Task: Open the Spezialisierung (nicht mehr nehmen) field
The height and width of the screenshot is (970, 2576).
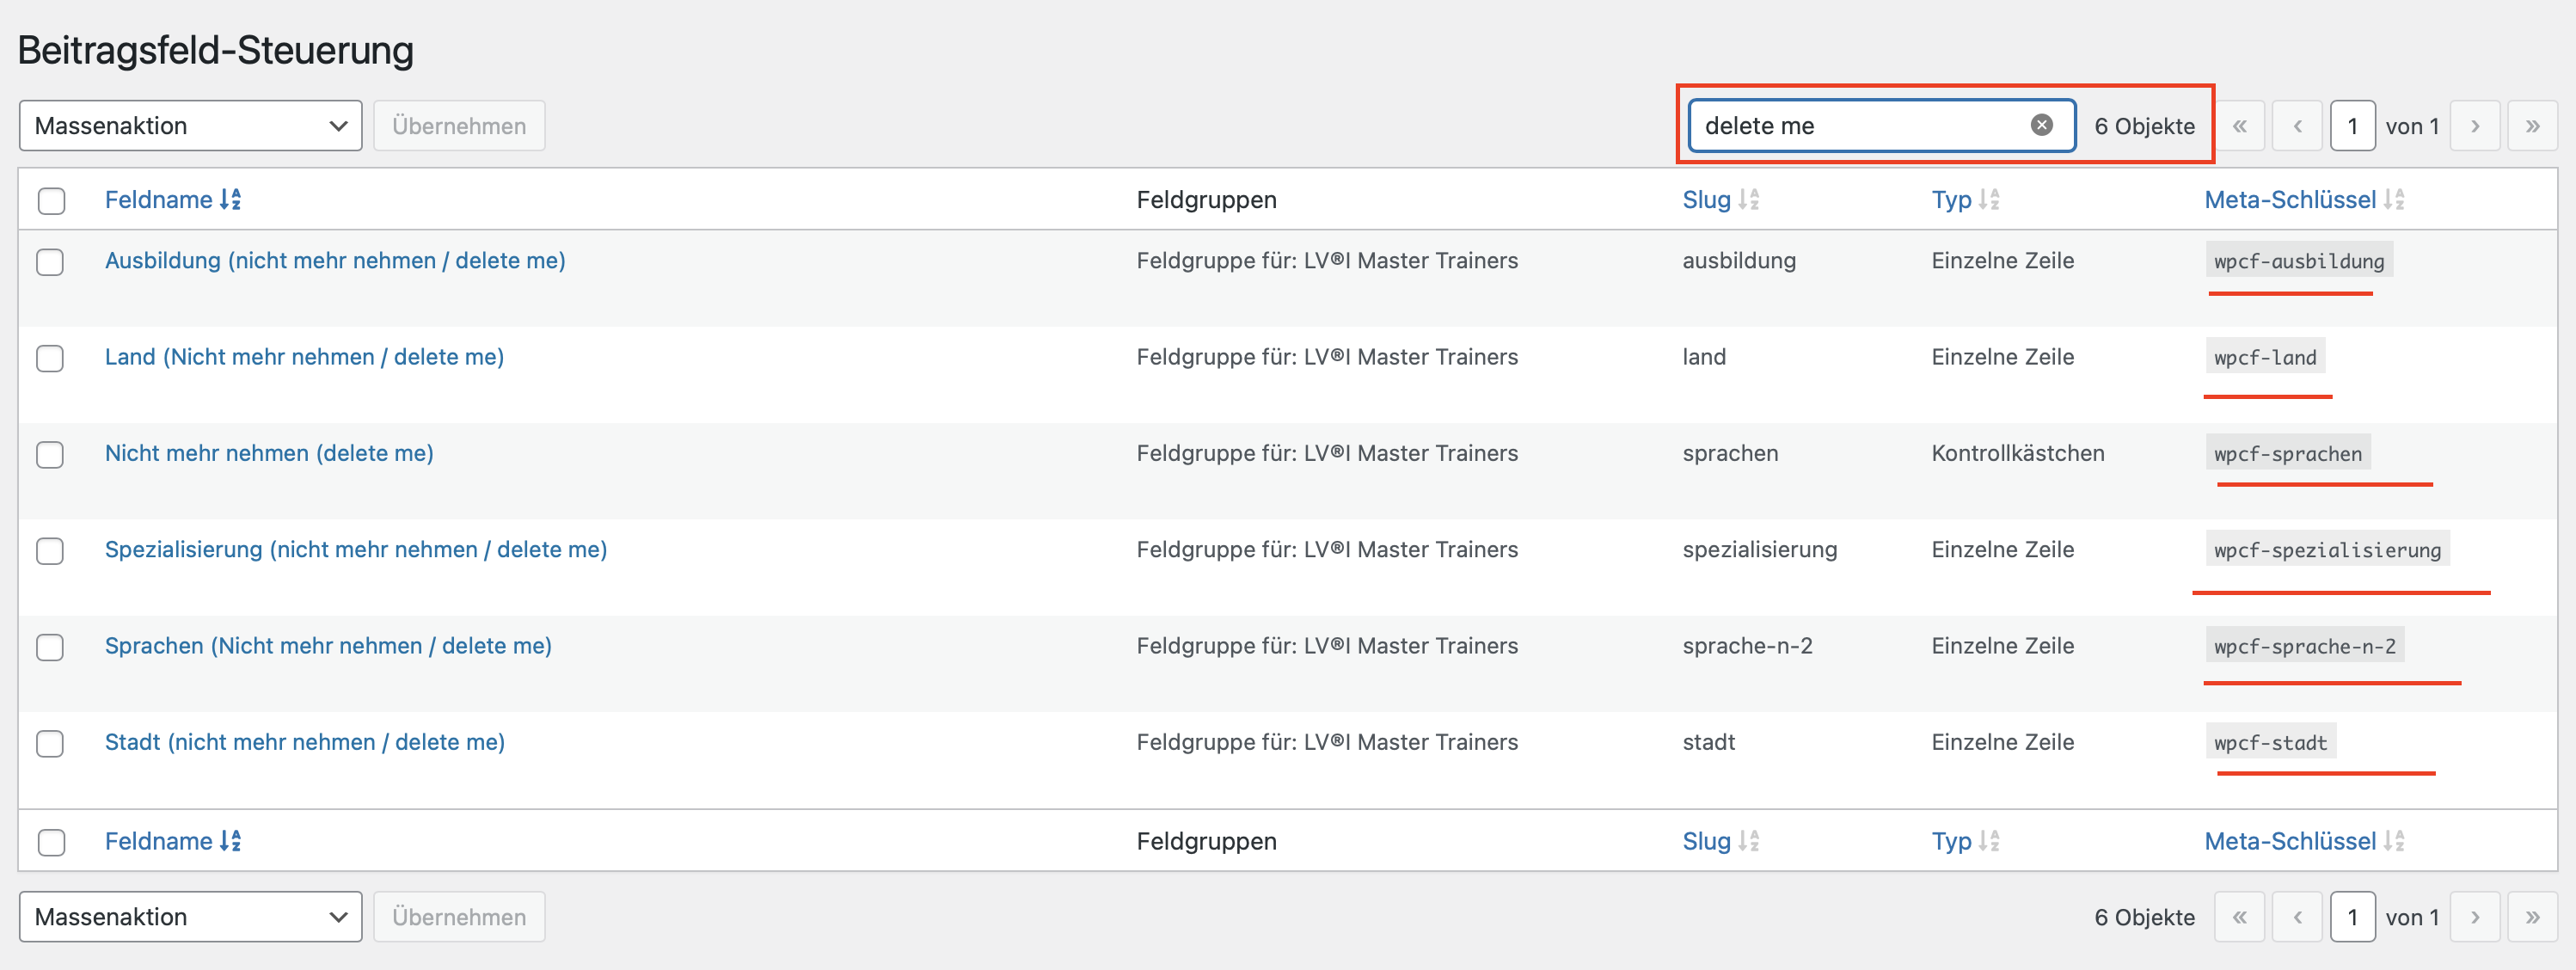Action: click(356, 550)
